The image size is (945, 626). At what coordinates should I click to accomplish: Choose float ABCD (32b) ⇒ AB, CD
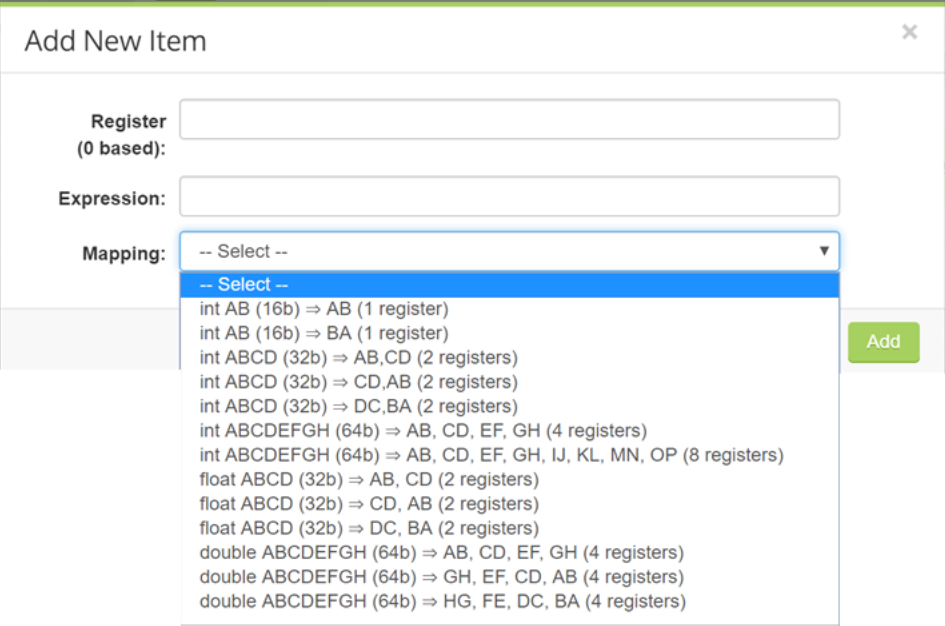pos(369,480)
